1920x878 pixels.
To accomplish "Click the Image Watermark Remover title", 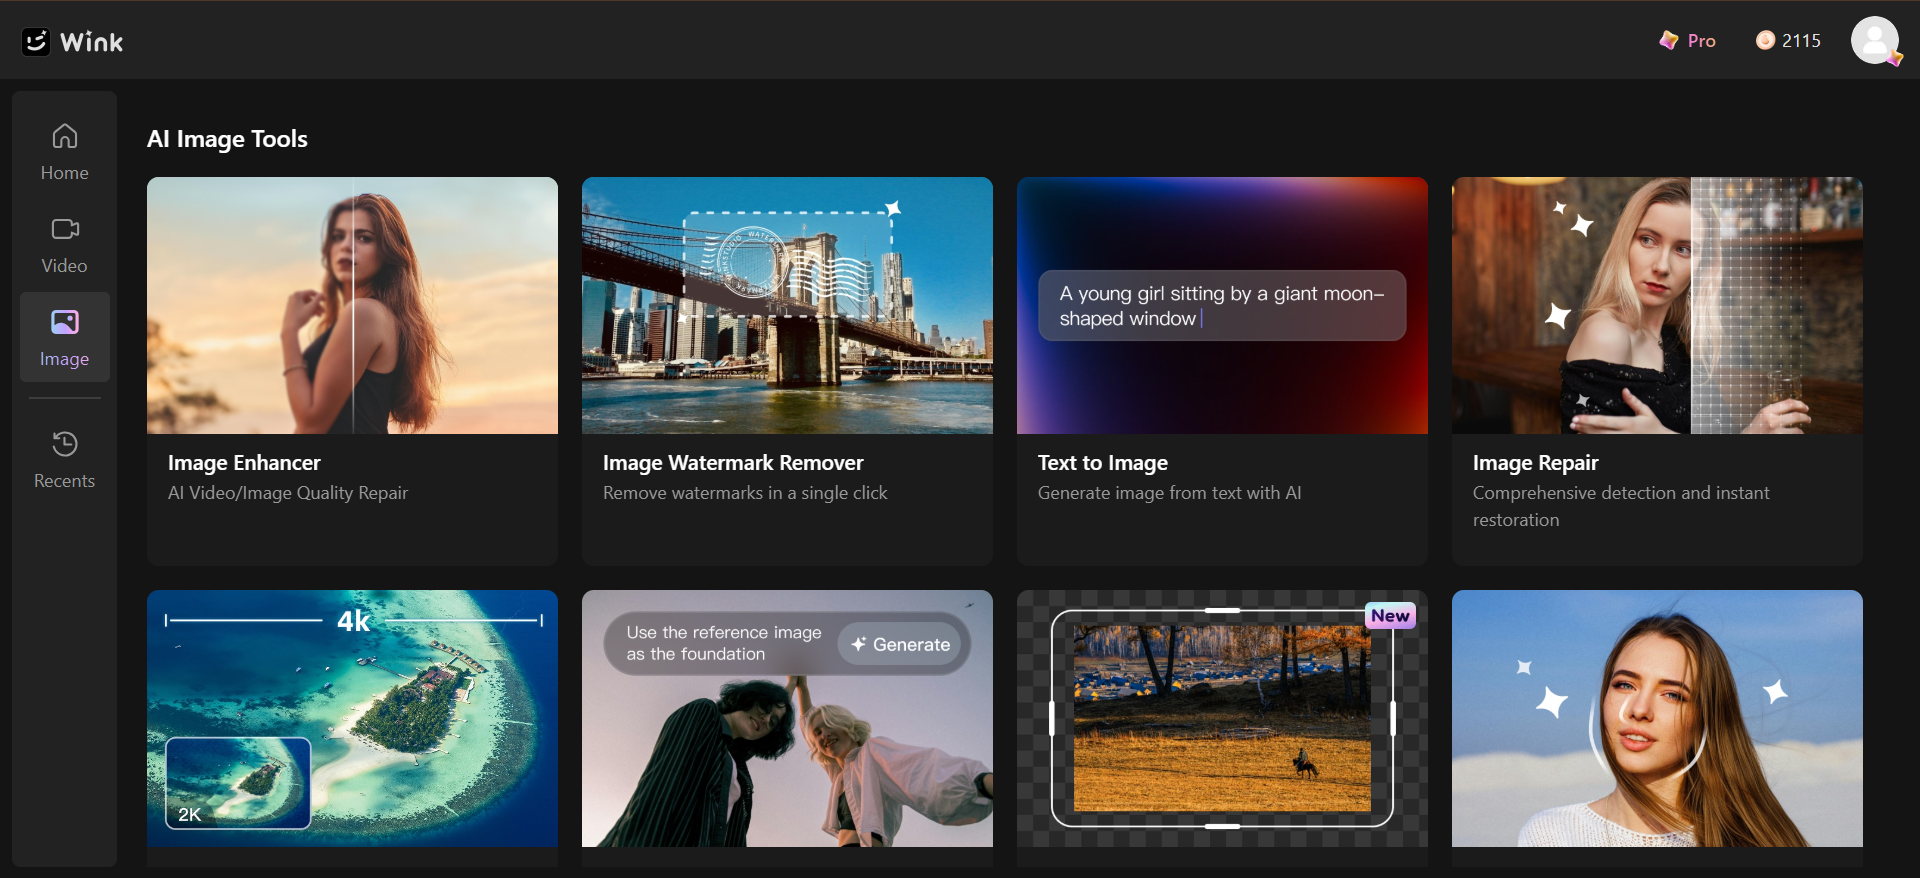I will tap(733, 463).
